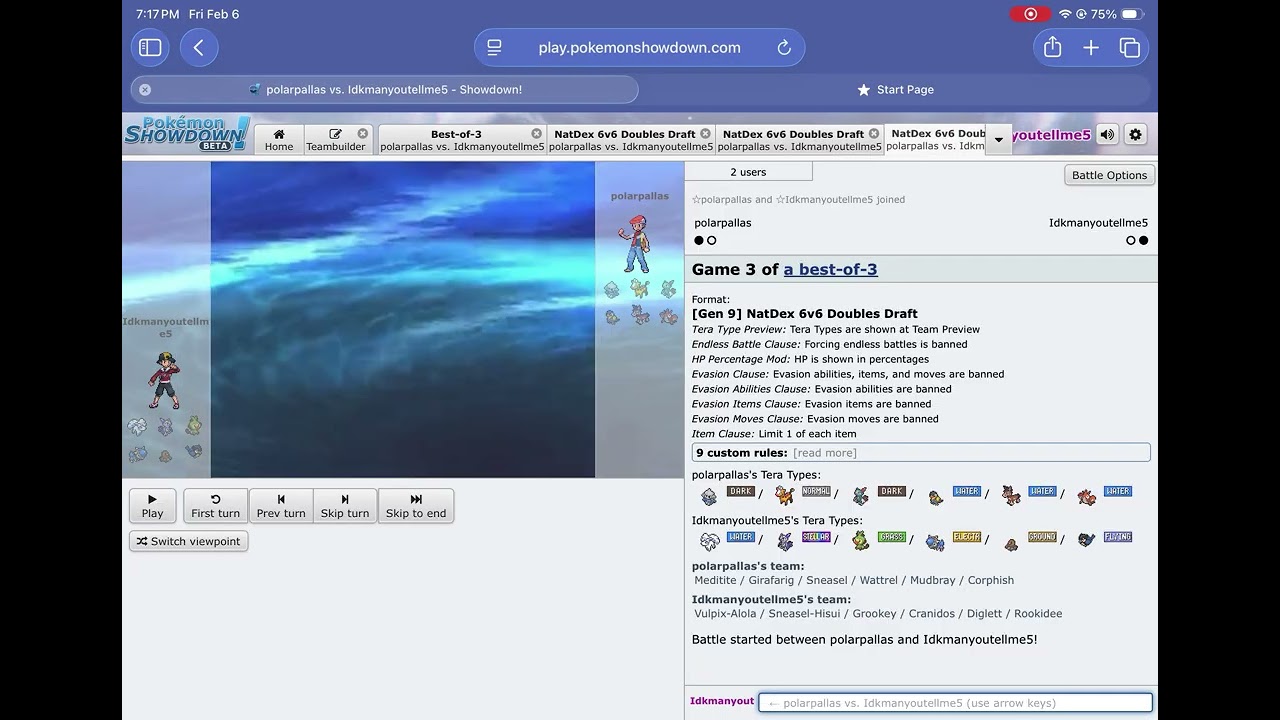
Task: Focus the battle chat input field
Action: pos(955,703)
